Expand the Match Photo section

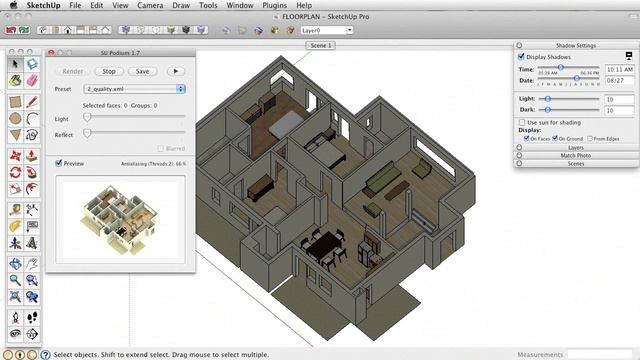click(576, 156)
